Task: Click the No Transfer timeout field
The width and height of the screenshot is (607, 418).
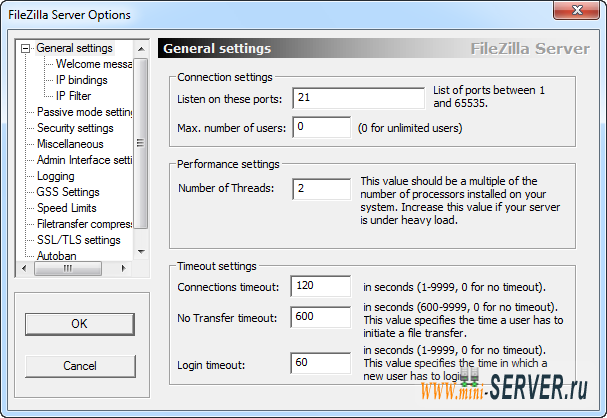Action: coord(321,317)
